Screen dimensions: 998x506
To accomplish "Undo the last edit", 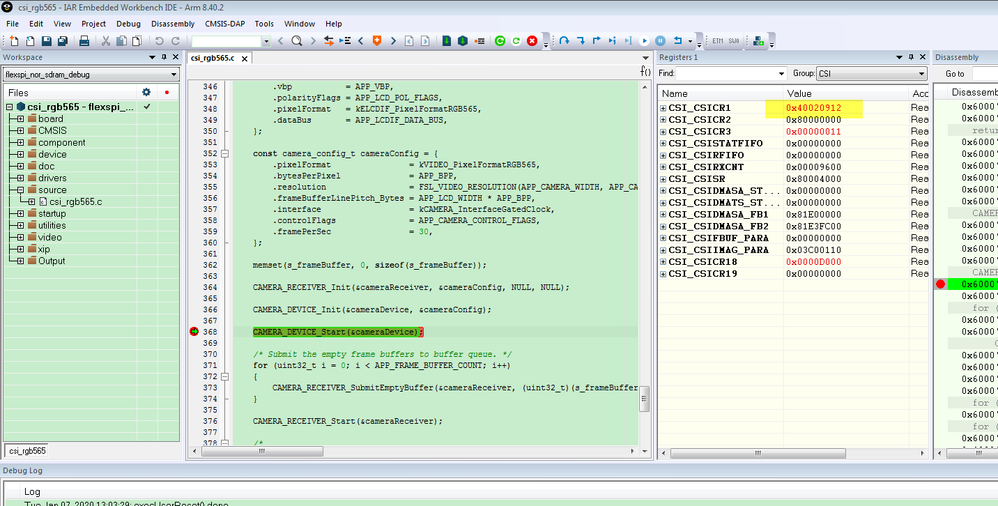I will (159, 41).
